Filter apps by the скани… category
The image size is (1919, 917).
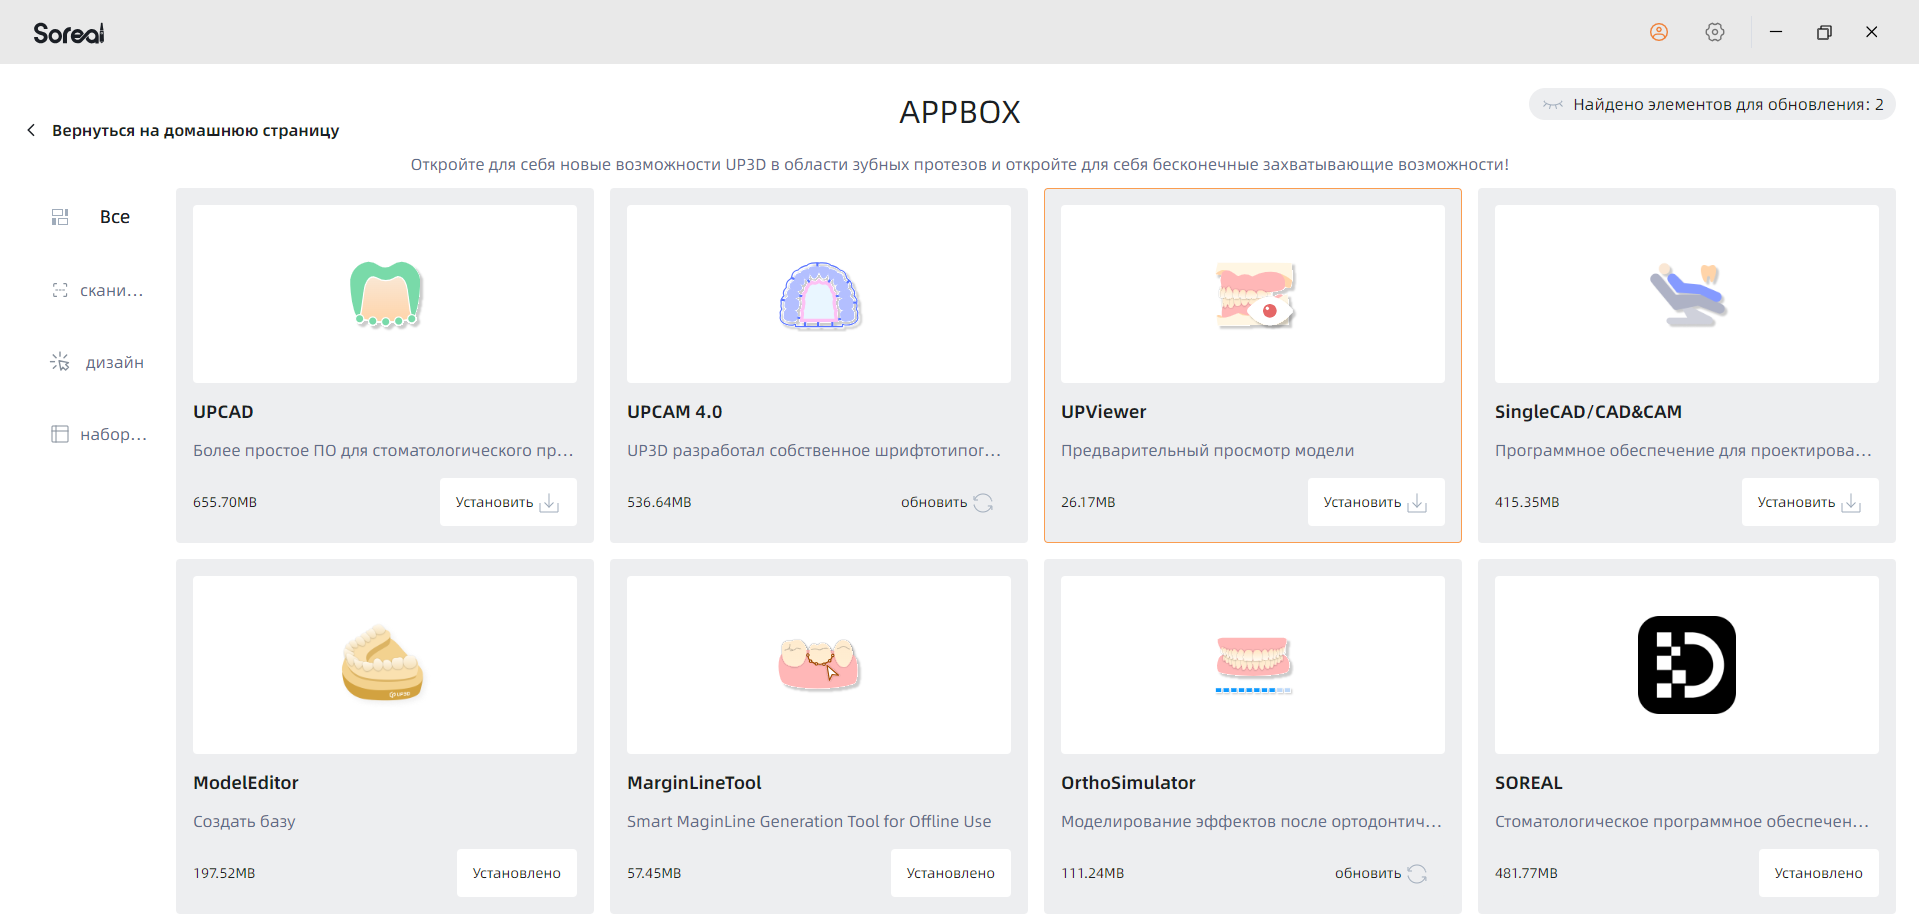click(x=112, y=290)
